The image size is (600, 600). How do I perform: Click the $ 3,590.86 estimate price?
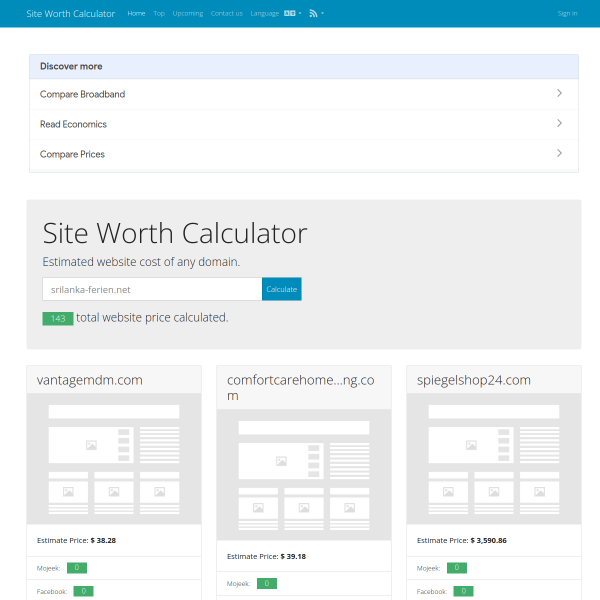(x=489, y=540)
